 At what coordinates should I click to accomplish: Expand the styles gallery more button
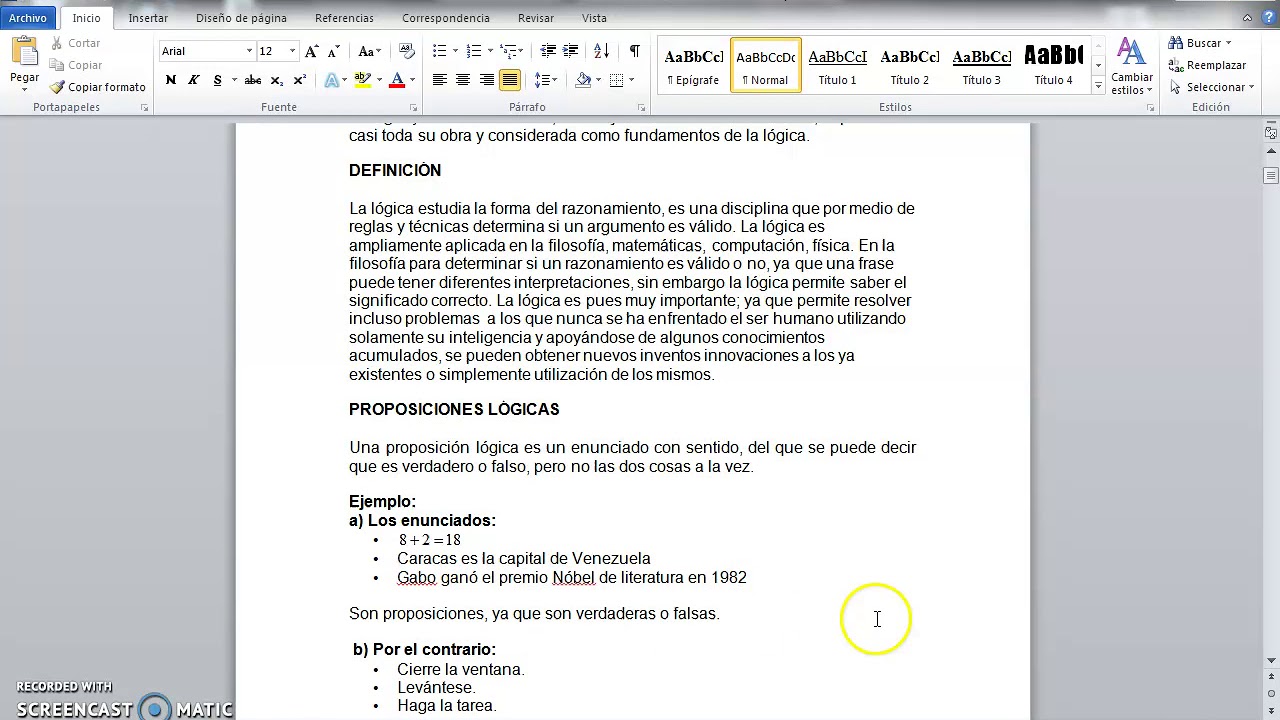[1098, 87]
